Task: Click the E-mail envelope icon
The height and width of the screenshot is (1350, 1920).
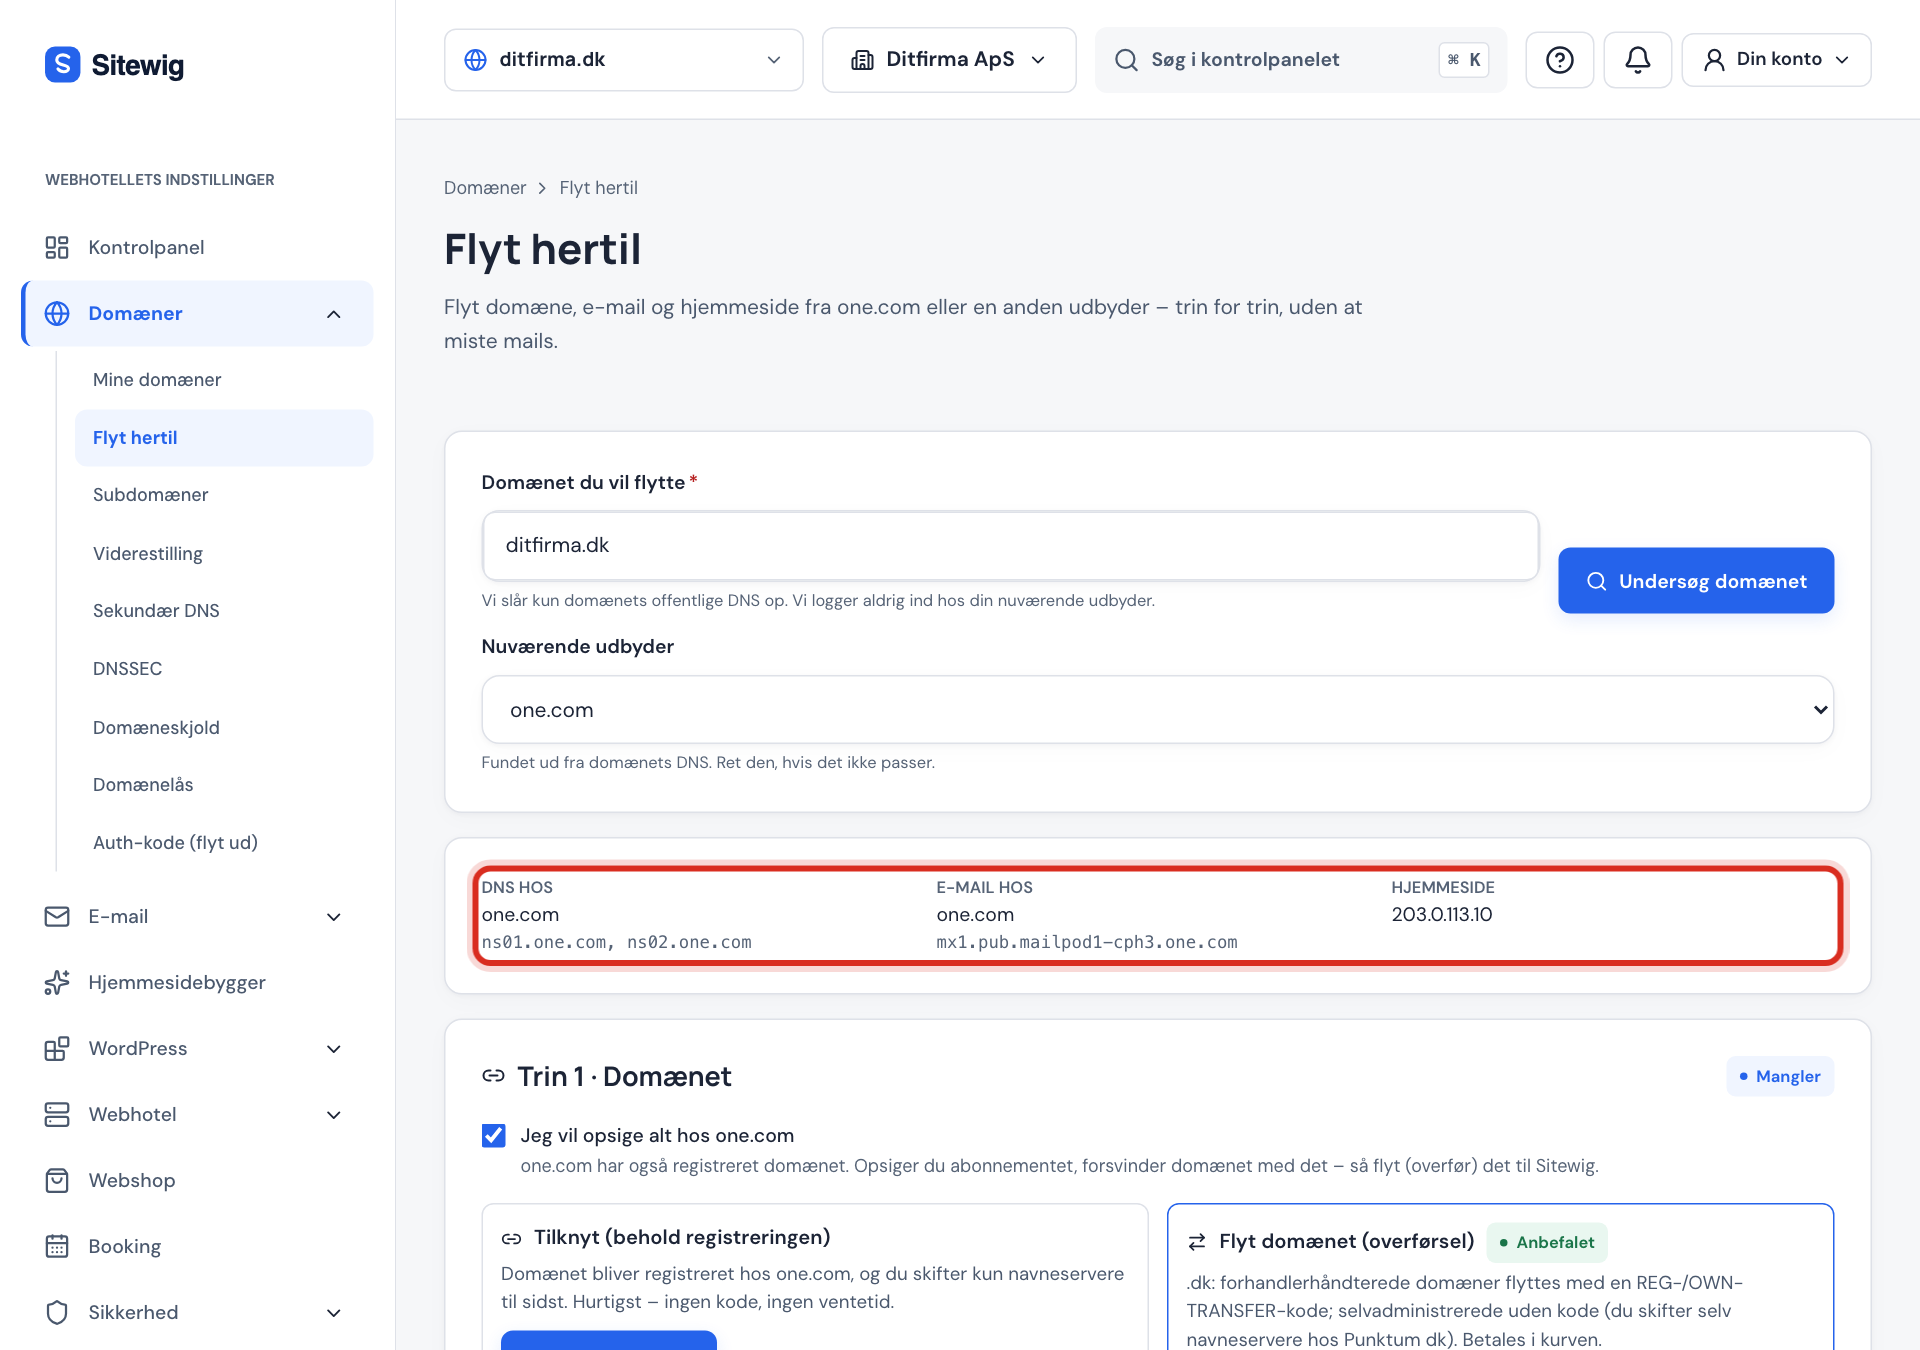Action: pyautogui.click(x=57, y=916)
